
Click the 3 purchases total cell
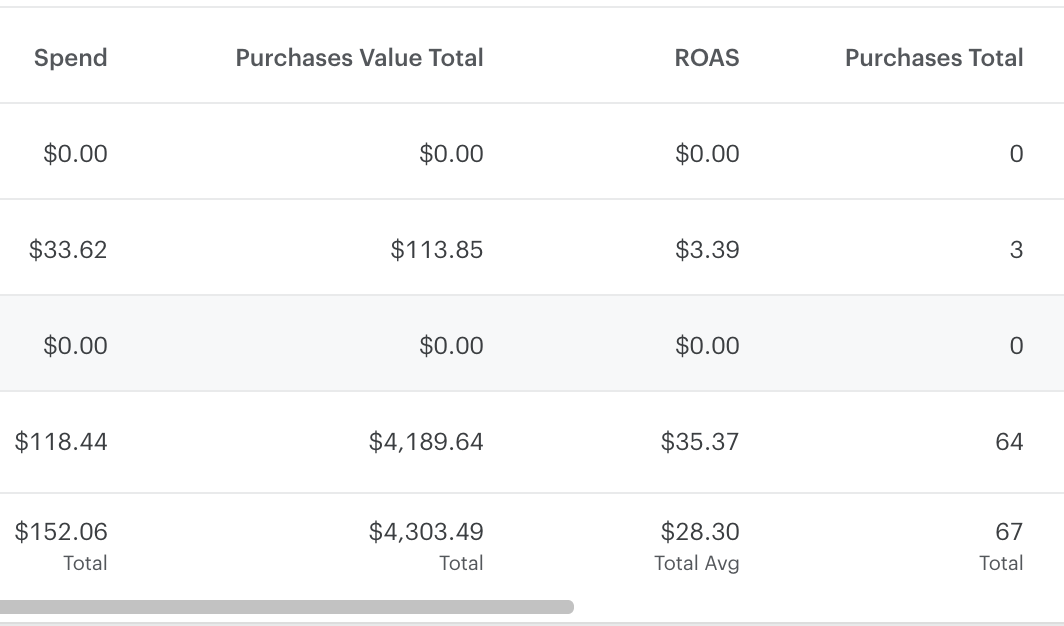[x=1016, y=250]
